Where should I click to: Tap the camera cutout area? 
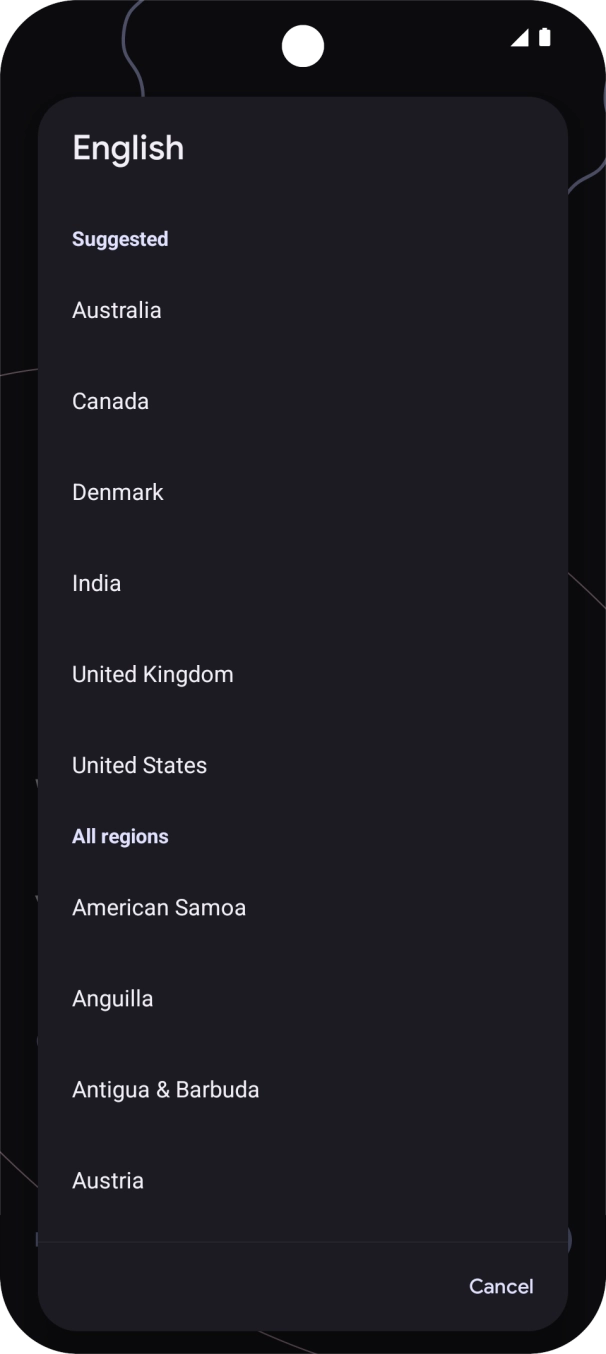click(x=303, y=45)
